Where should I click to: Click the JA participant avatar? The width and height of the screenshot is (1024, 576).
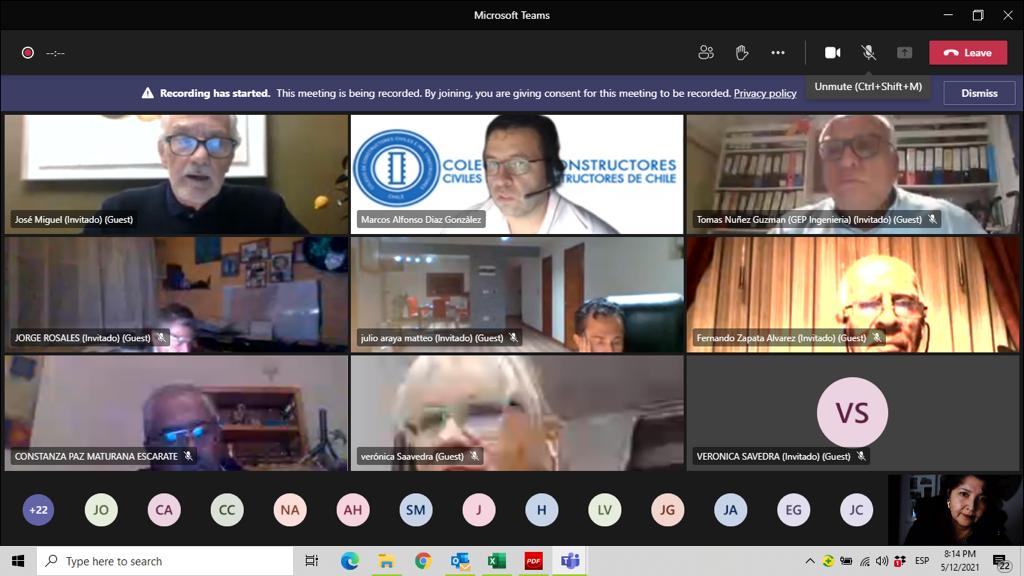click(x=730, y=510)
